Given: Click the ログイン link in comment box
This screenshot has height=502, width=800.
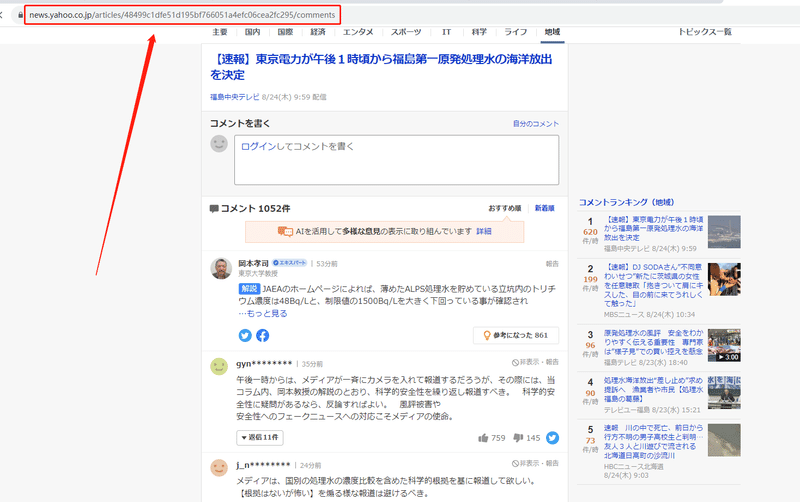Looking at the screenshot, I should click(258, 146).
